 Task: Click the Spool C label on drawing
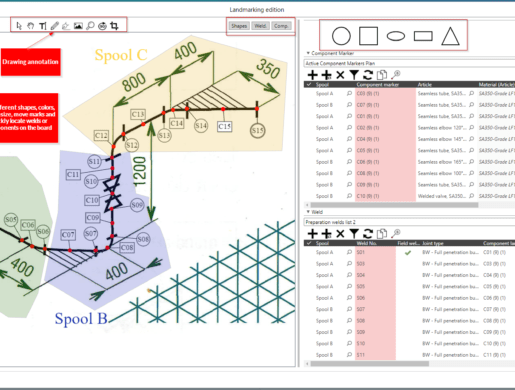[121, 55]
